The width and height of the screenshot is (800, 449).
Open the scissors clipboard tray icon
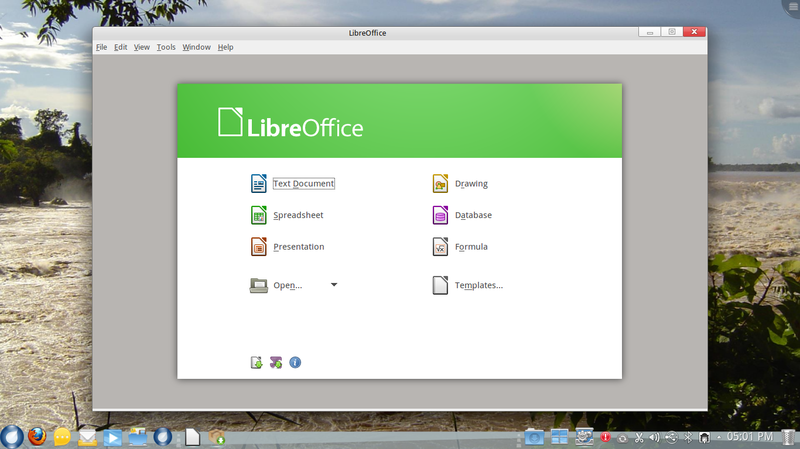639,437
